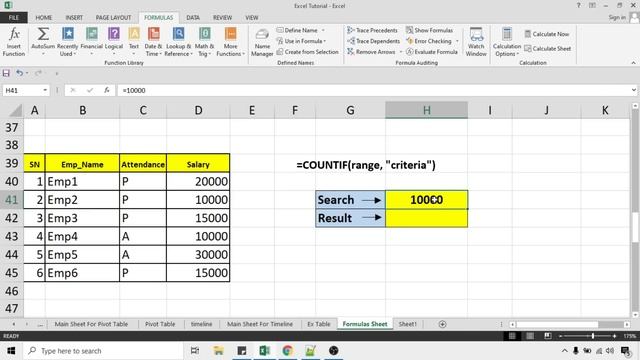Adjust the zoom slider handle
This screenshot has height=360, width=640.
pos(593,336)
